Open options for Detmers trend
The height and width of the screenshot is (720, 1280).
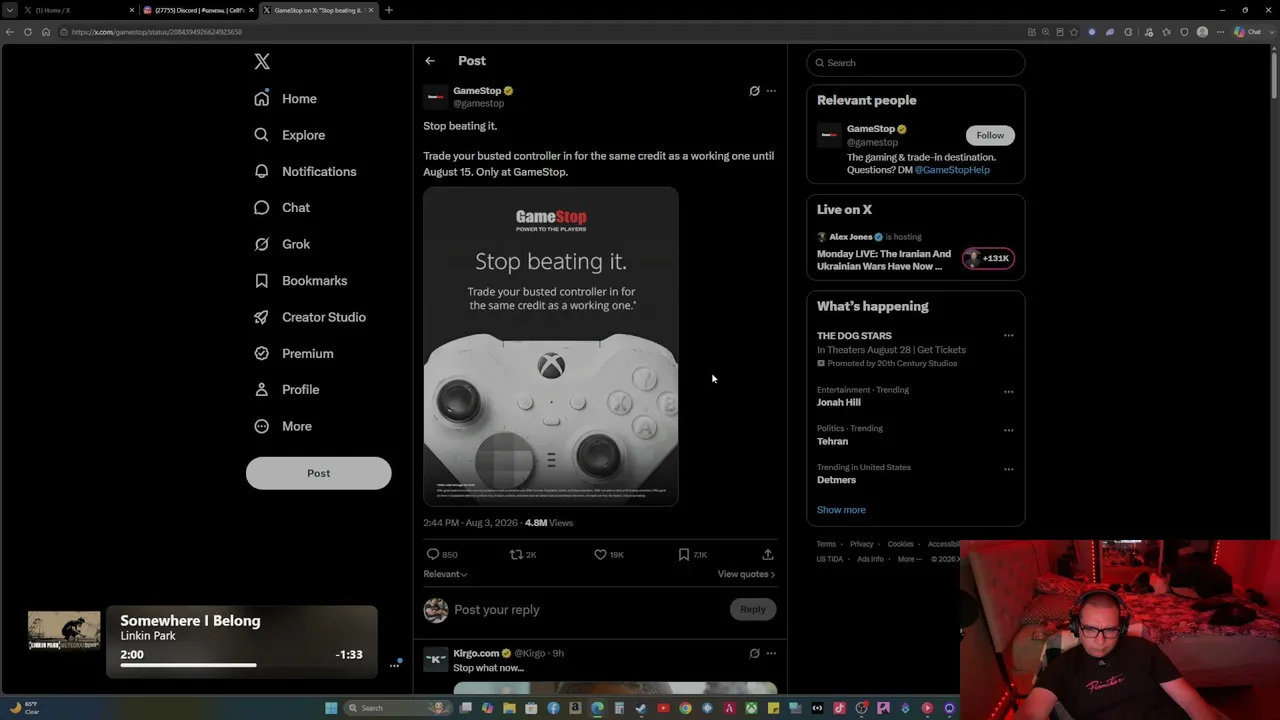1008,469
